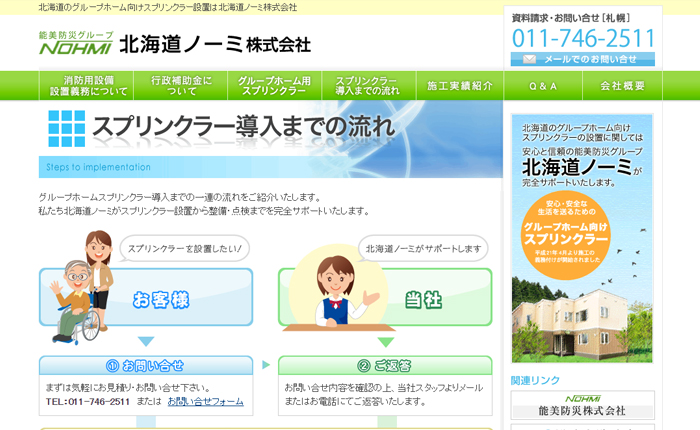Viewport: 700px width, 430px height.
Task: Click the 北海道ノーミ株式会社 company name heading
Action: (x=215, y=44)
